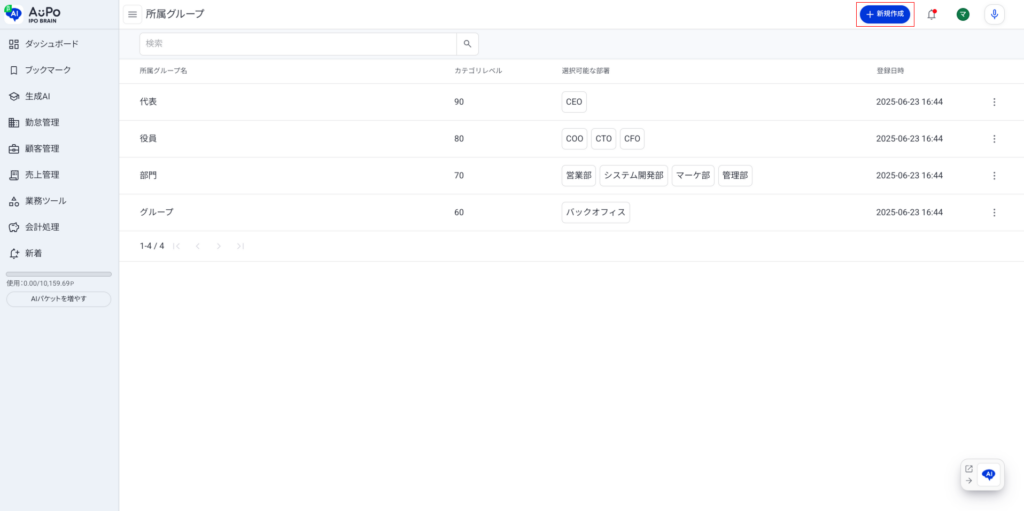Click the search magnifier icon

coord(467,44)
